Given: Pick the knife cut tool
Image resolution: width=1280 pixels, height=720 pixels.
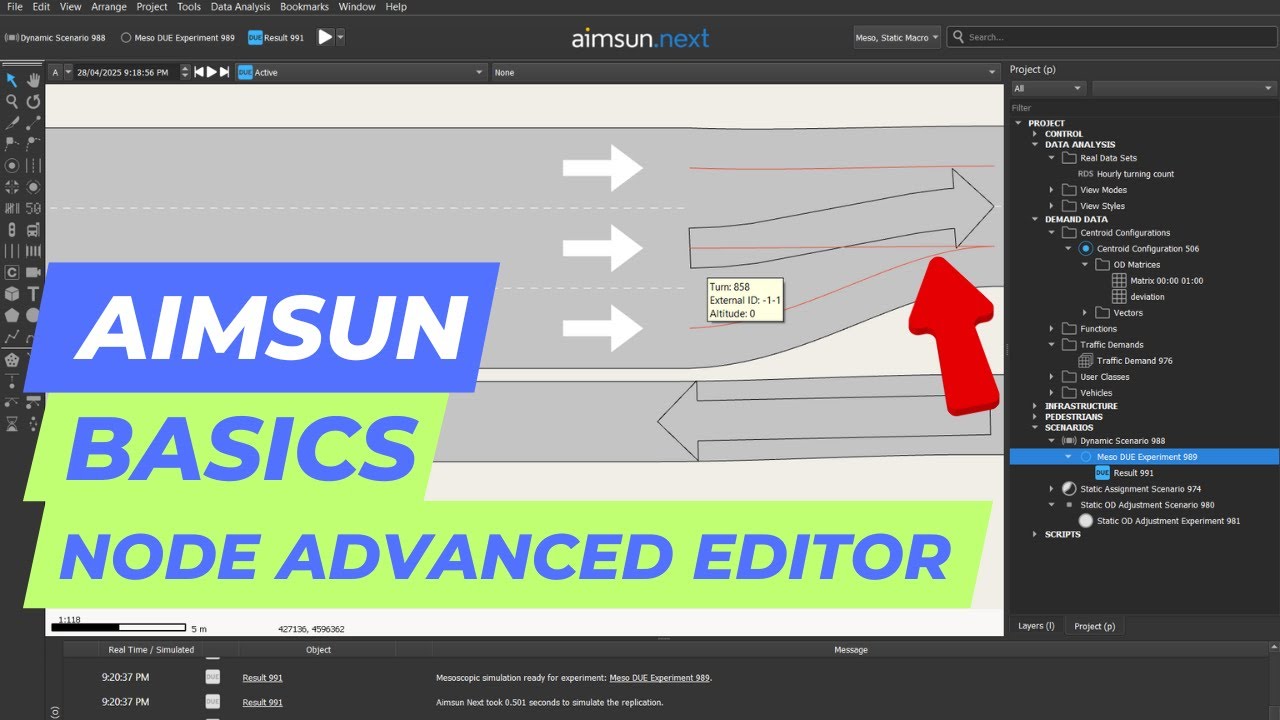Looking at the screenshot, I should [x=12, y=123].
